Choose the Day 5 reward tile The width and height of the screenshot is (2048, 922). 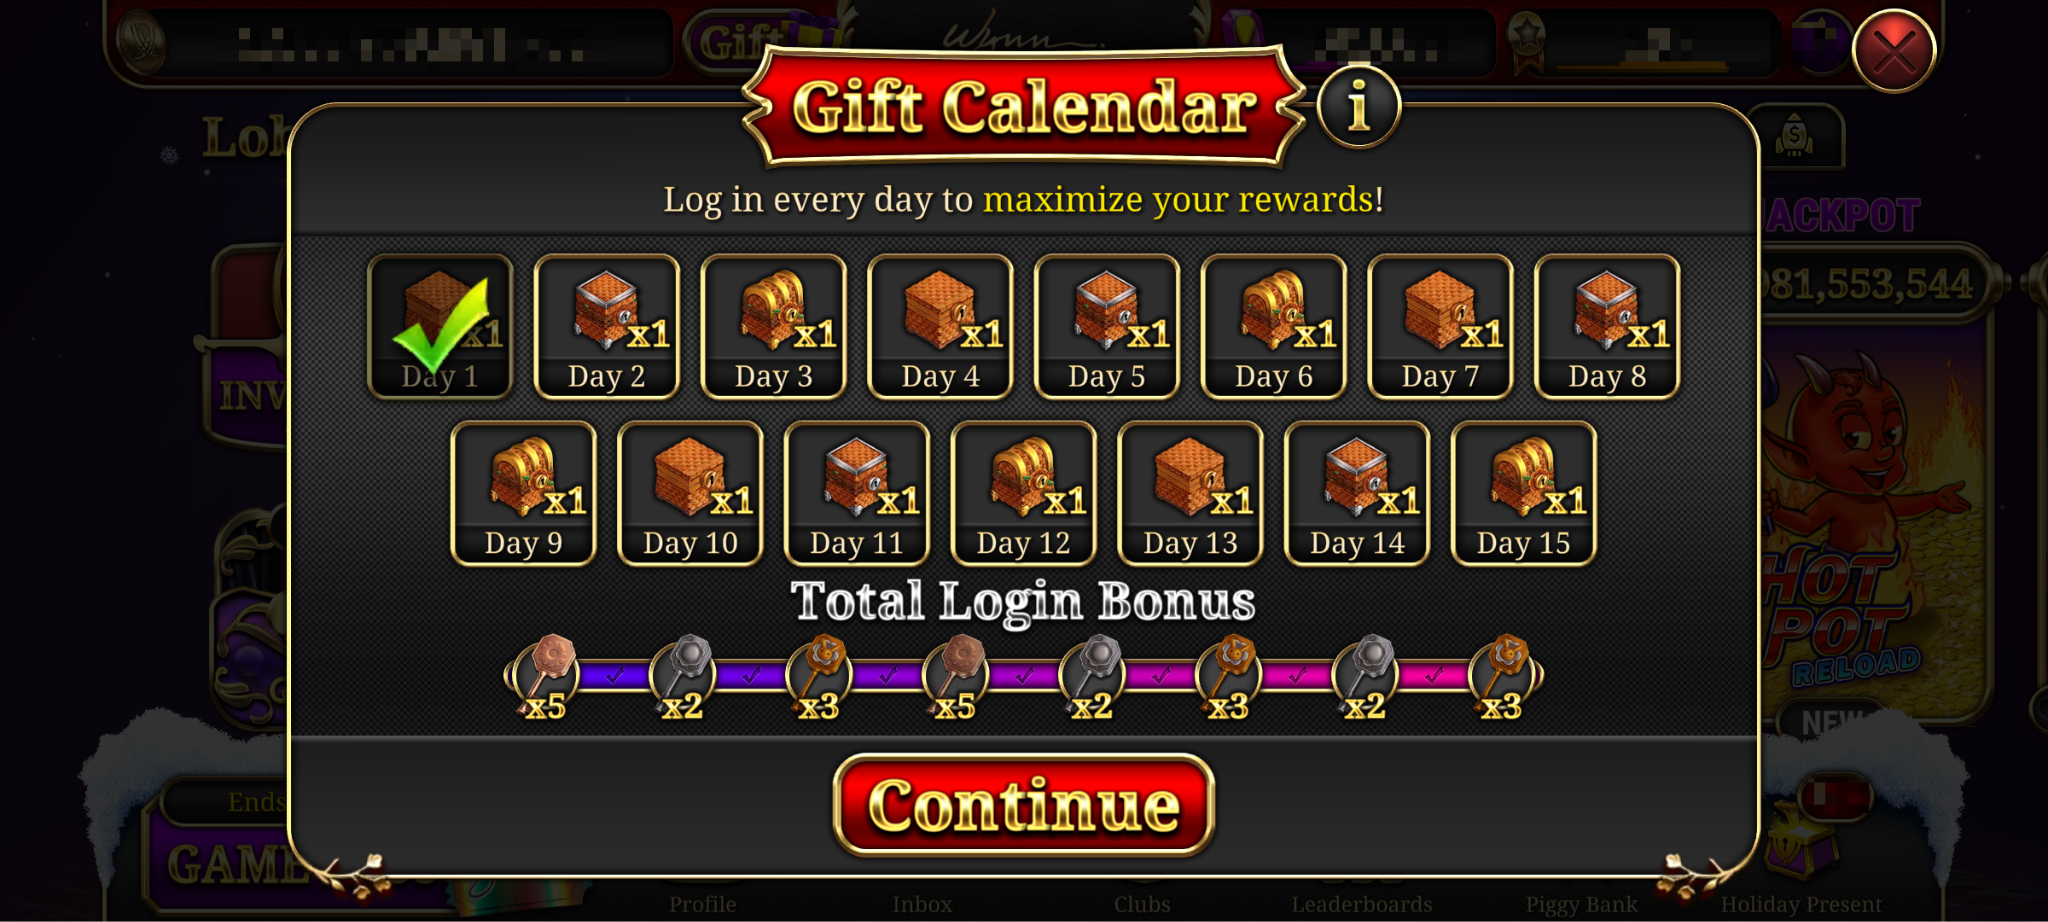tap(1107, 327)
